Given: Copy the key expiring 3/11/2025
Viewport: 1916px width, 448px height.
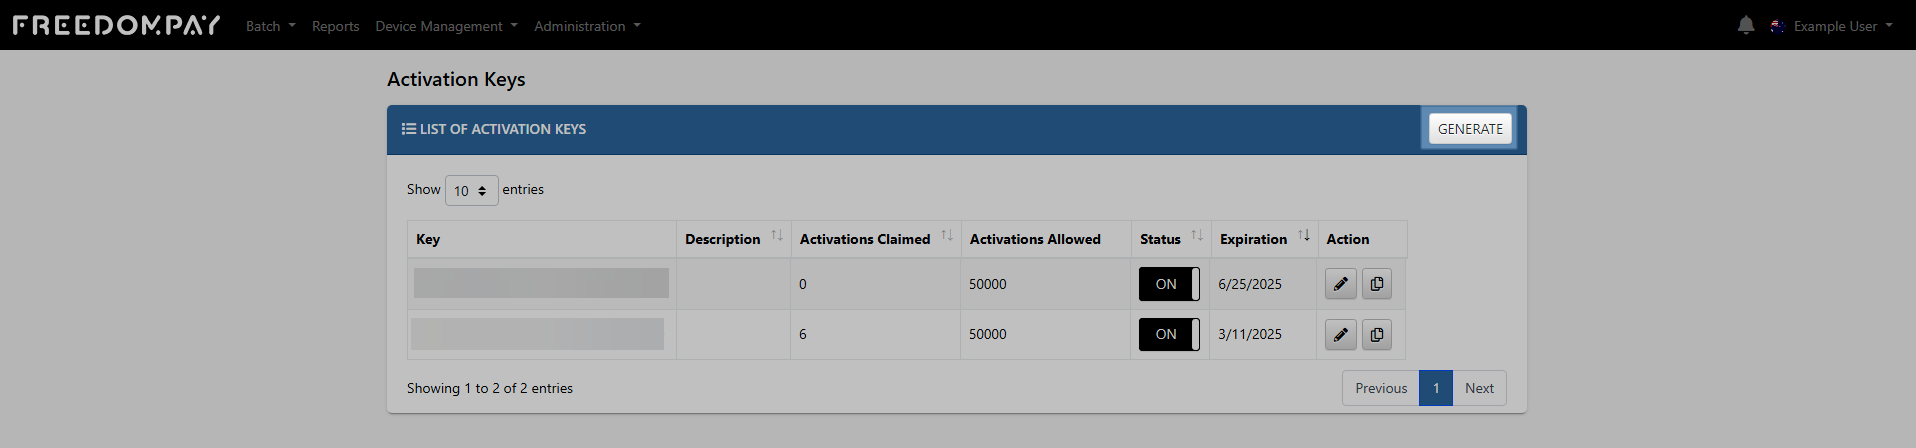Looking at the screenshot, I should pyautogui.click(x=1377, y=334).
